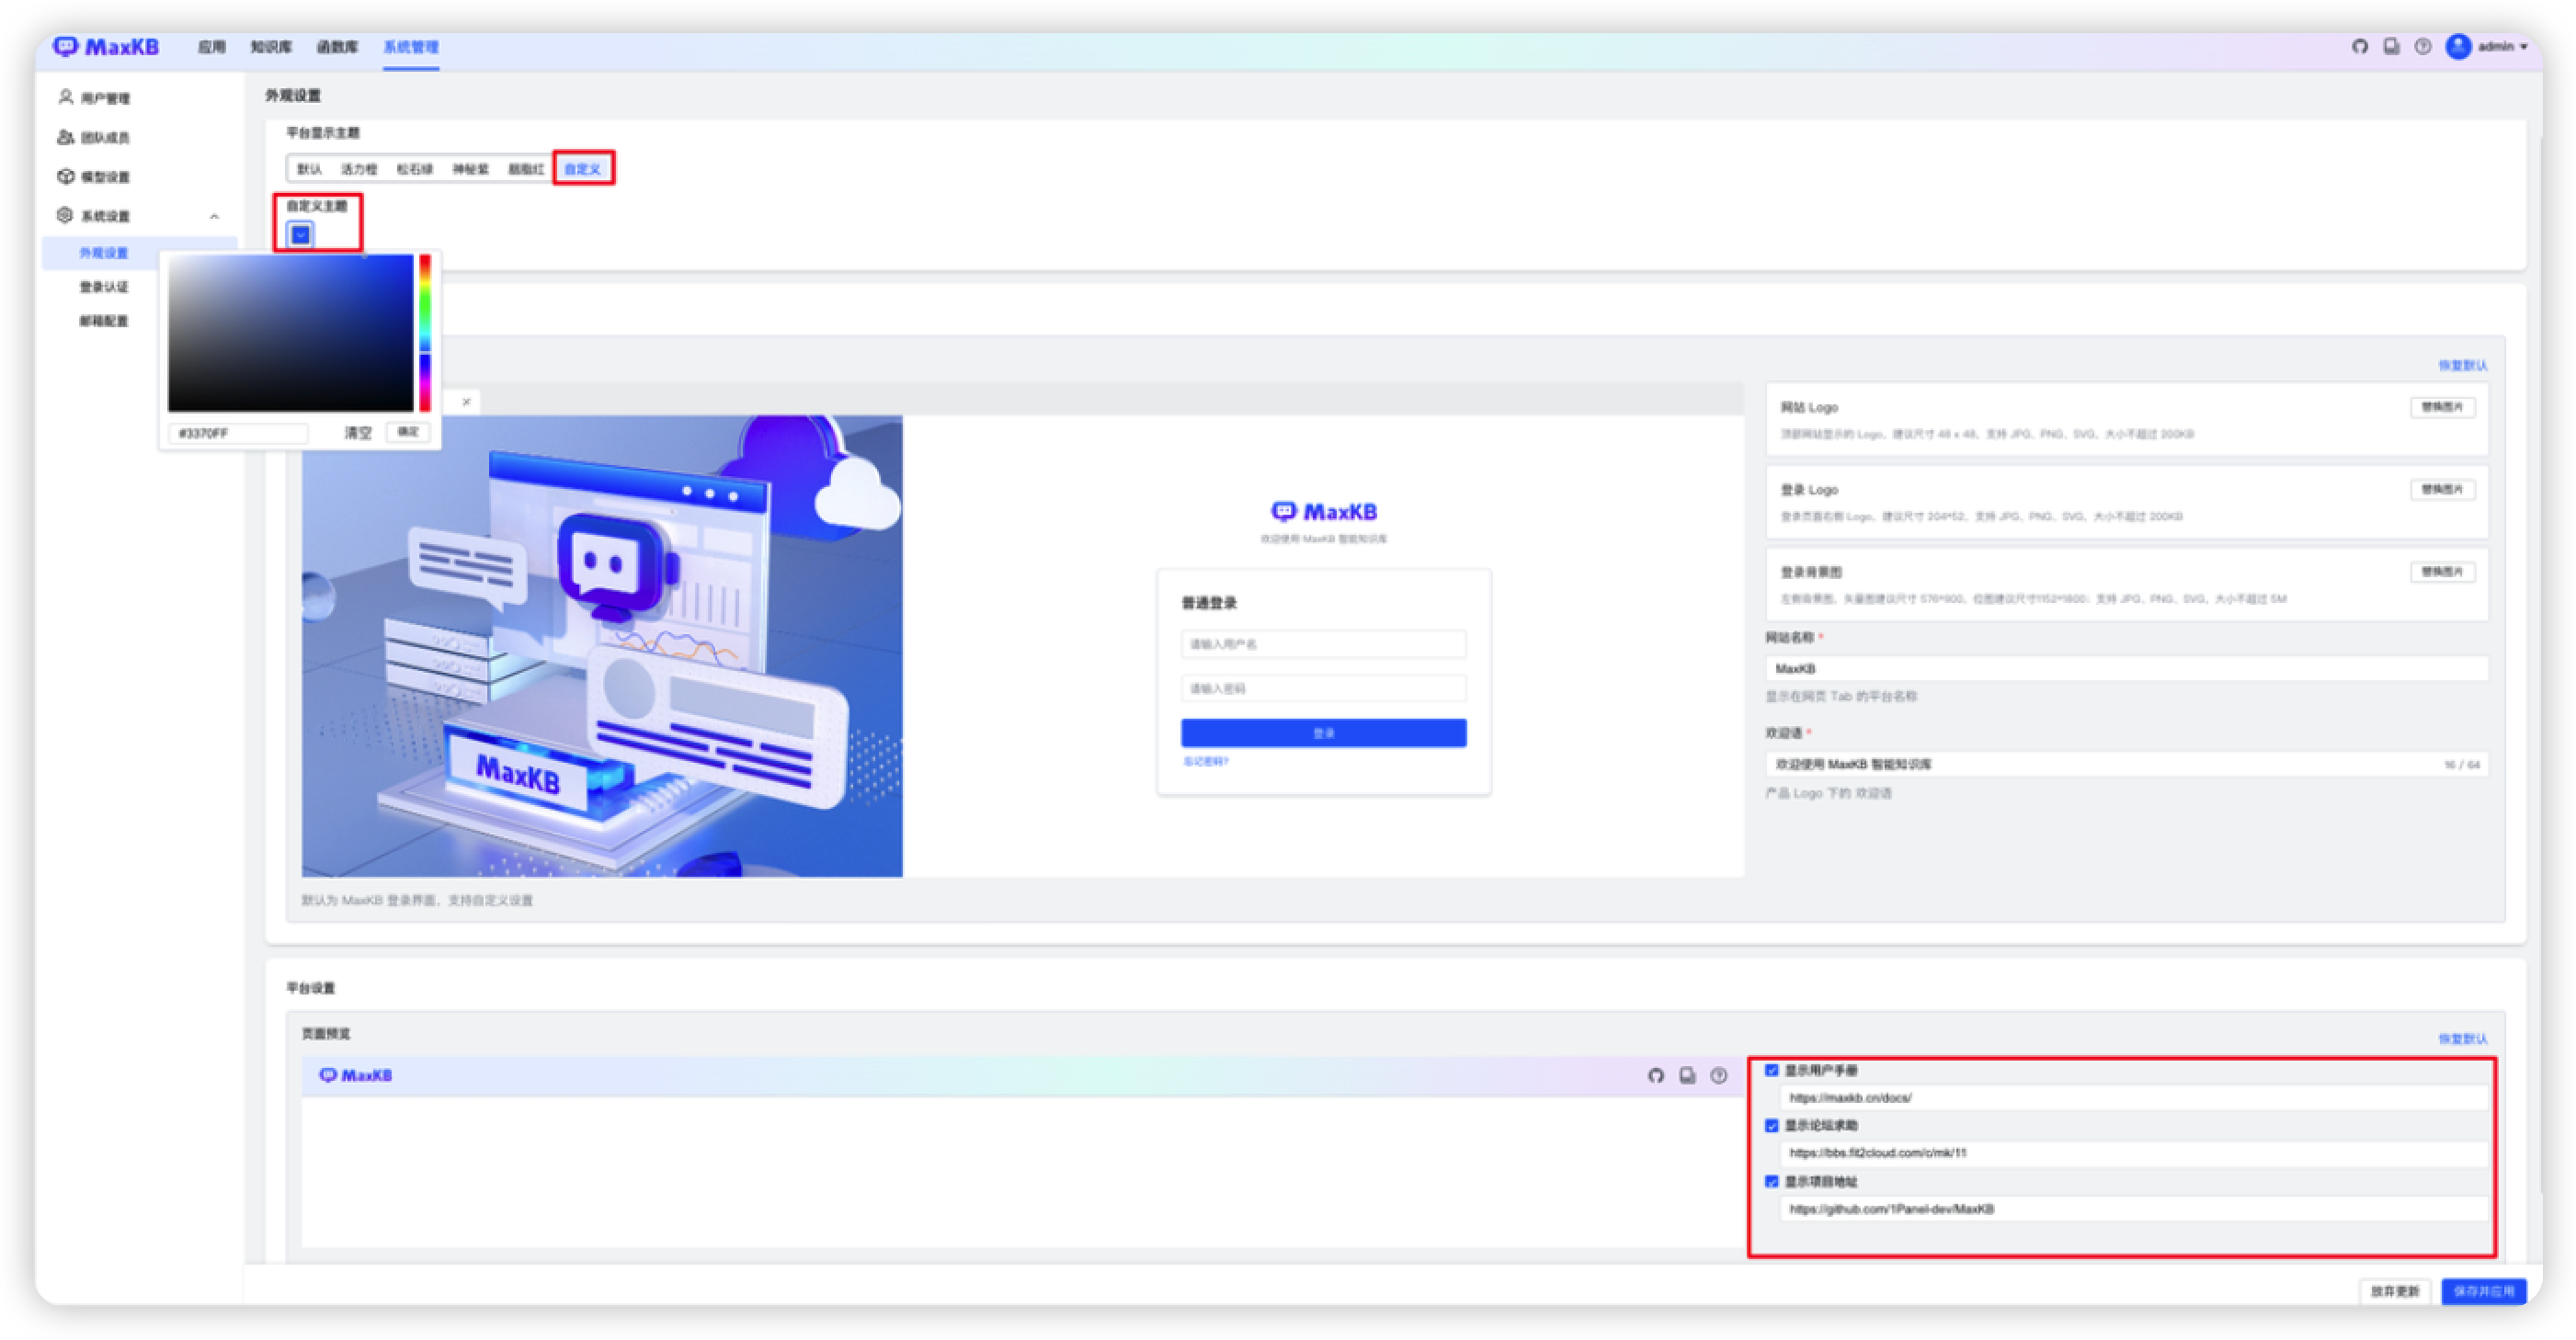Viewport: 2576px width, 1340px height.
Task: Click 恢复默认 in the login settings section
Action: [x=2462, y=366]
